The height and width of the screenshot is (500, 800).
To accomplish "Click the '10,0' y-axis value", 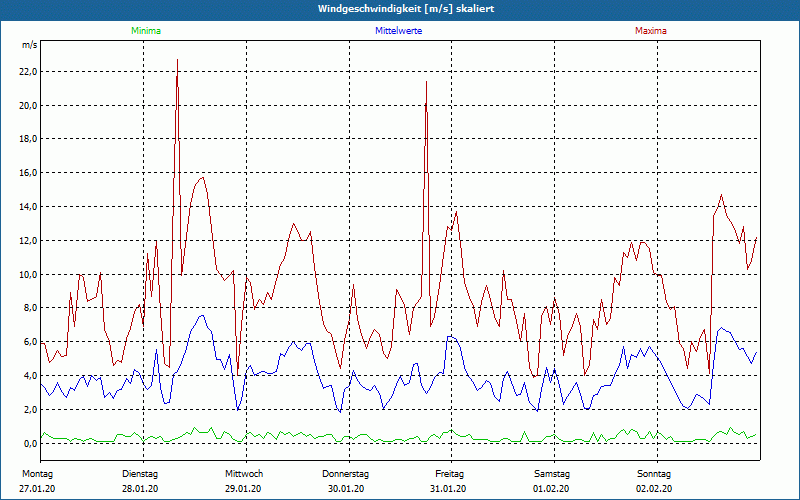I will (x=28, y=274).
